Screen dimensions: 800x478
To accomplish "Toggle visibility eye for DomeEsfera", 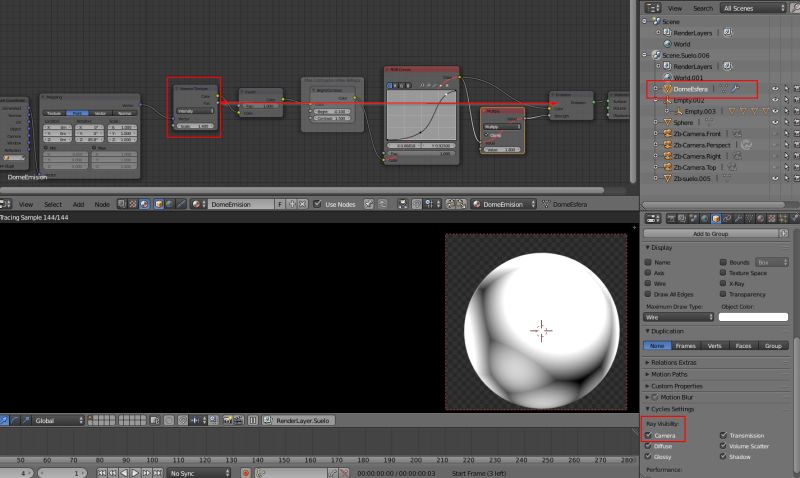I will [x=775, y=89].
